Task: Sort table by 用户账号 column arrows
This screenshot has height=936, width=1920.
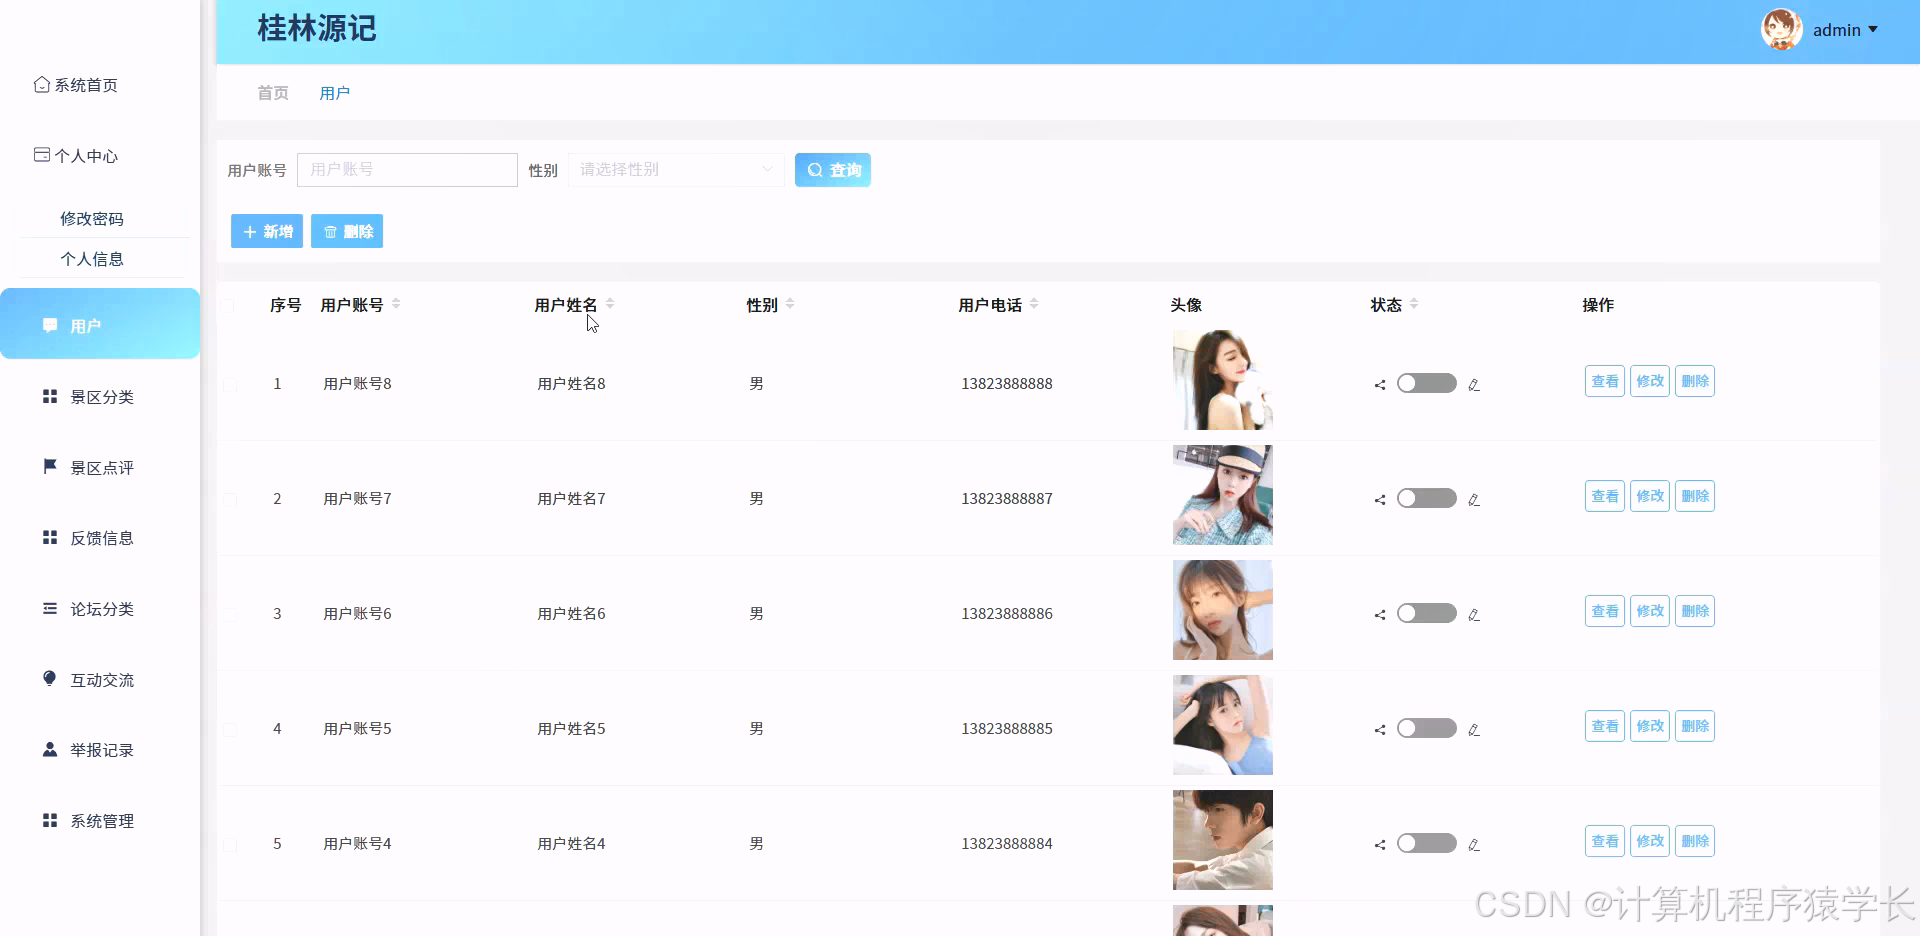Action: (x=396, y=304)
